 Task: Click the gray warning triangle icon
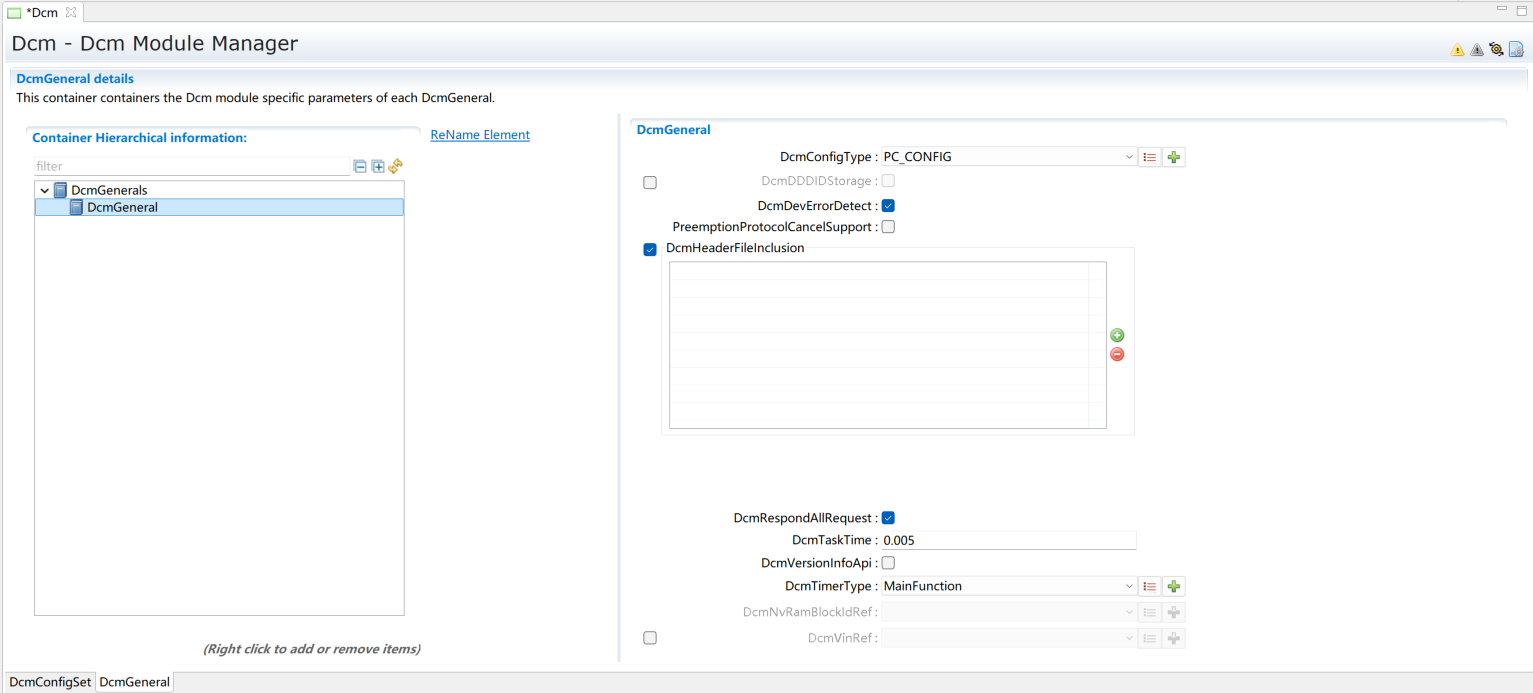point(1477,50)
